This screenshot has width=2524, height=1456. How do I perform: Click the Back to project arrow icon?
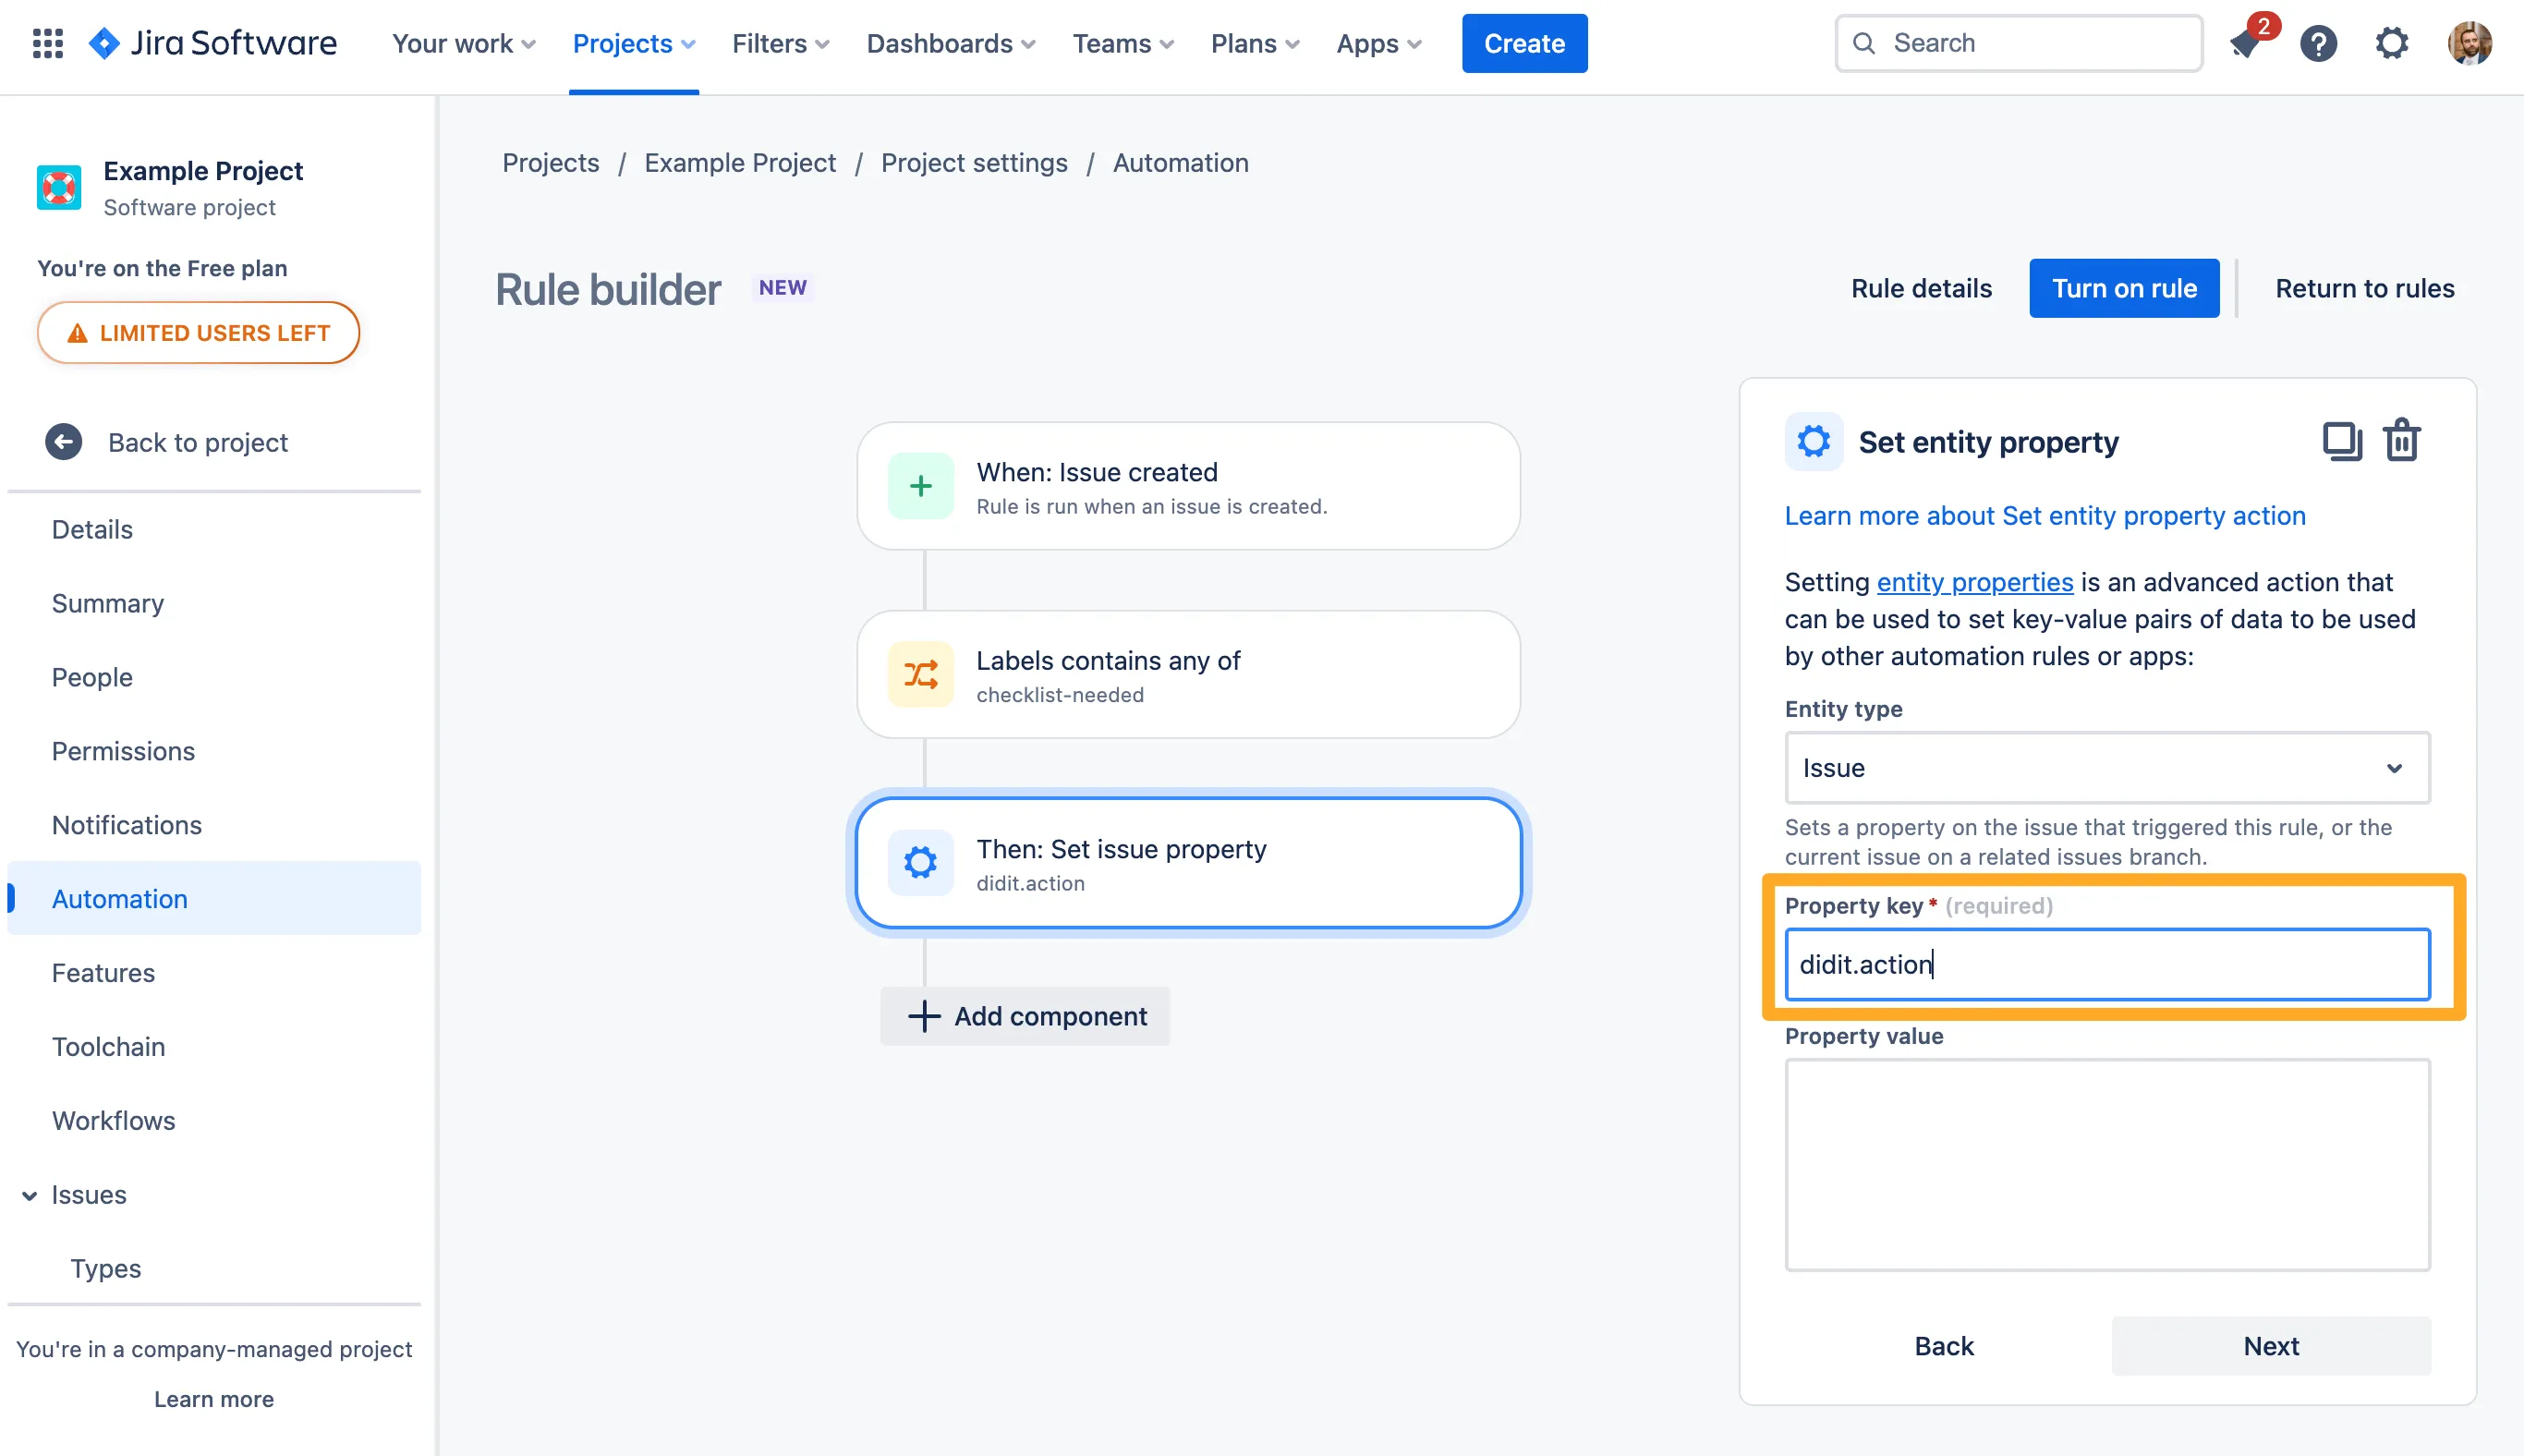pos(64,442)
